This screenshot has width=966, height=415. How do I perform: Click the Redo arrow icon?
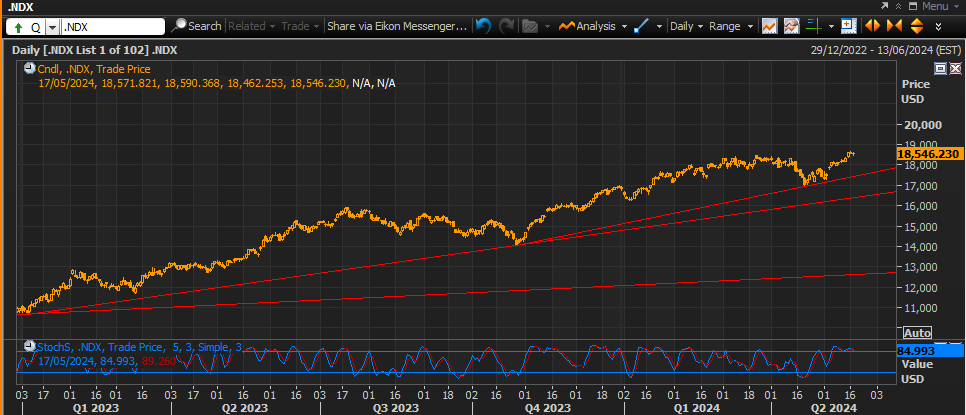(506, 26)
